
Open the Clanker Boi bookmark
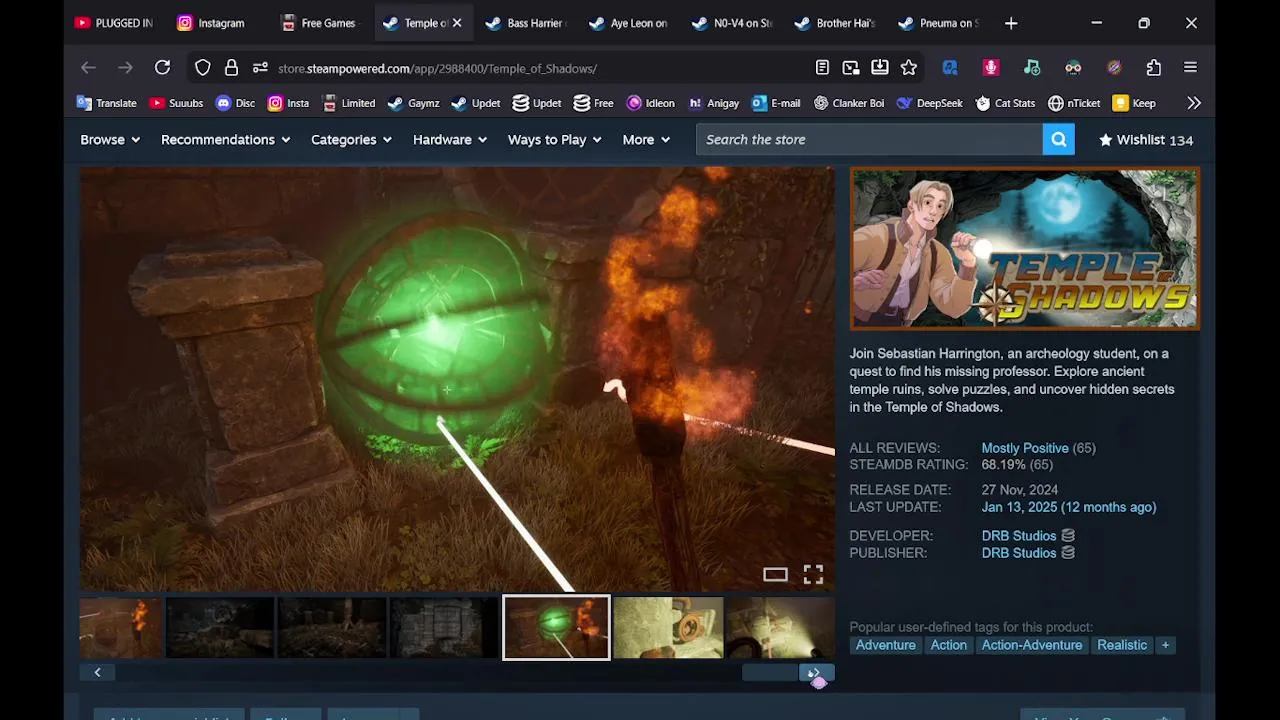click(x=849, y=103)
